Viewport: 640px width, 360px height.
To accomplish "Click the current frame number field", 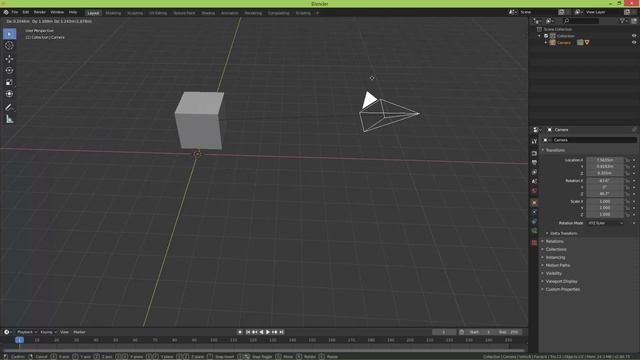I will coord(444,332).
